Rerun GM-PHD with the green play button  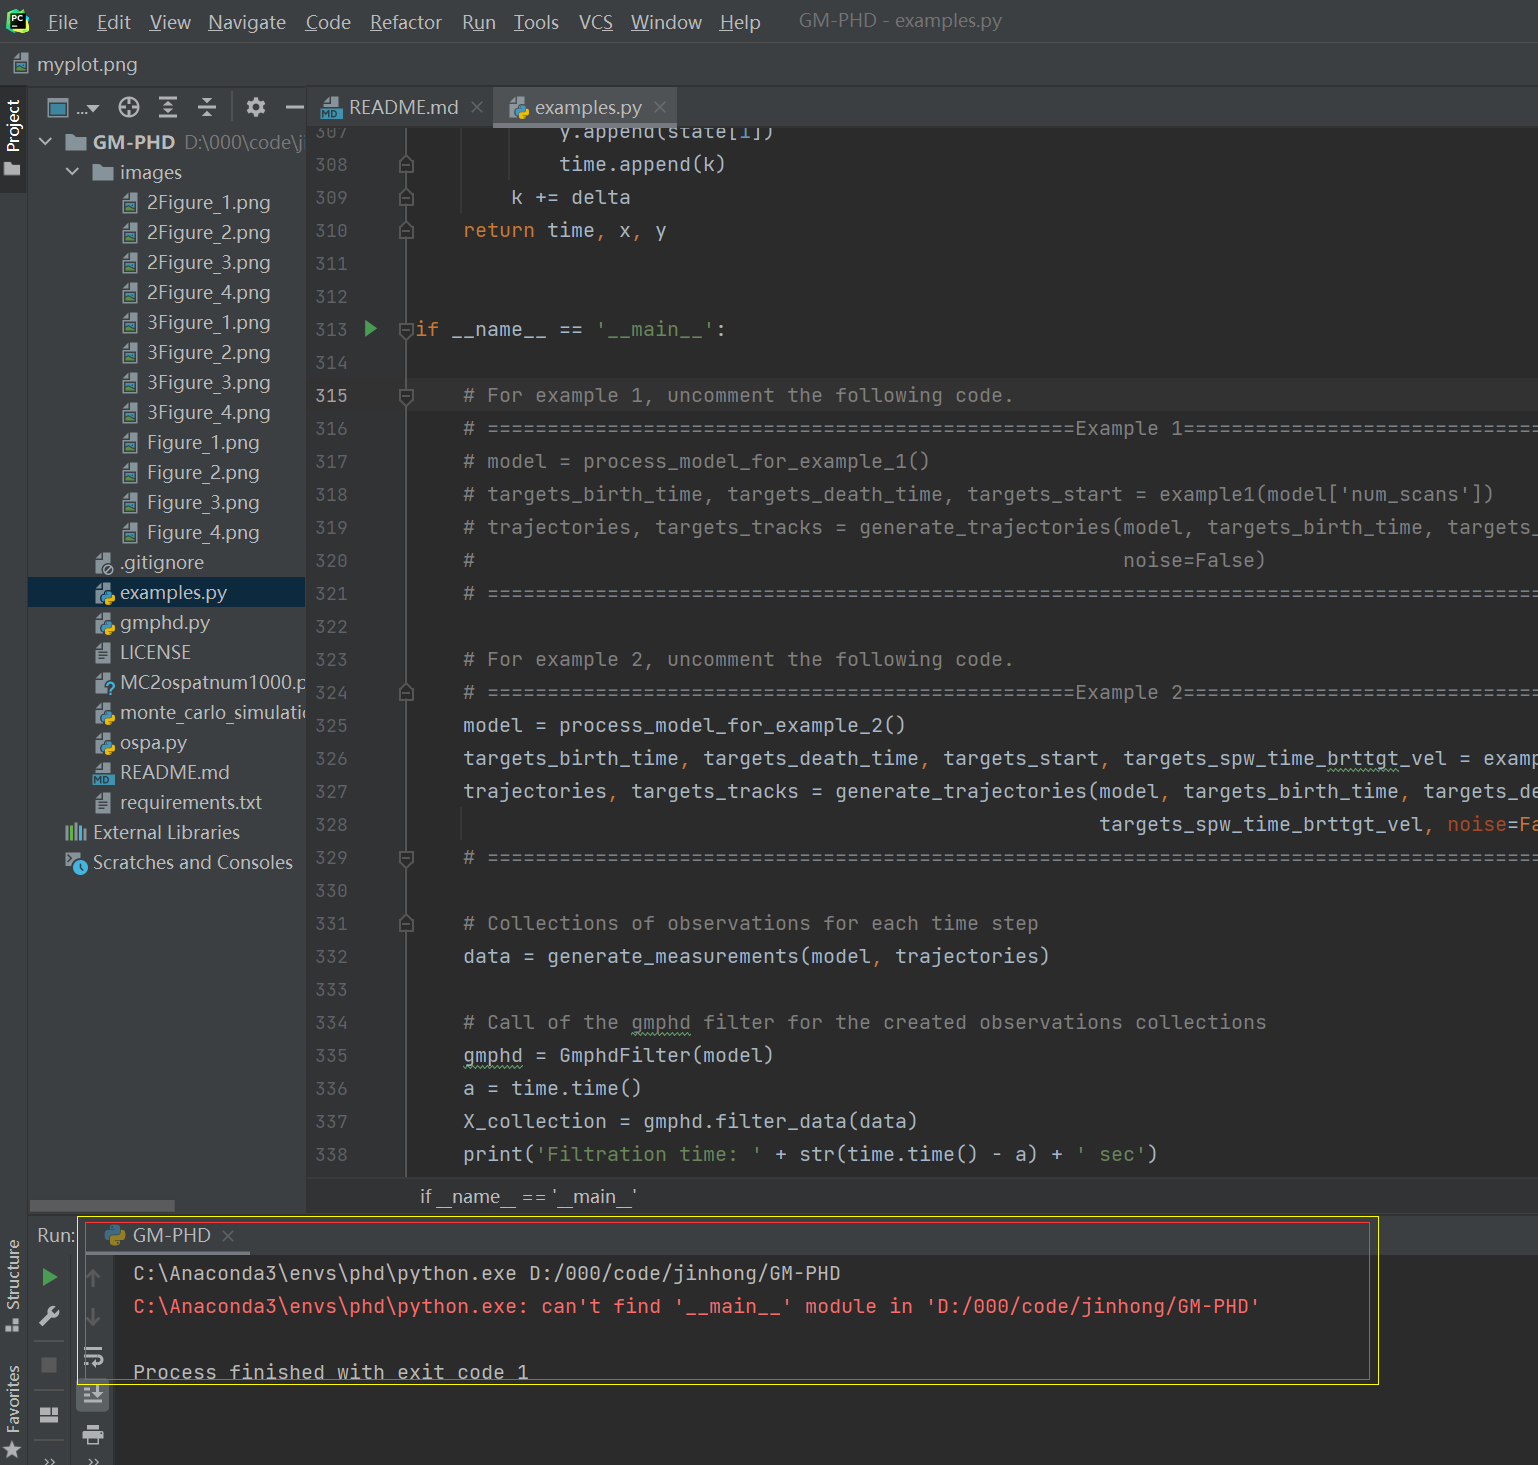[49, 1277]
